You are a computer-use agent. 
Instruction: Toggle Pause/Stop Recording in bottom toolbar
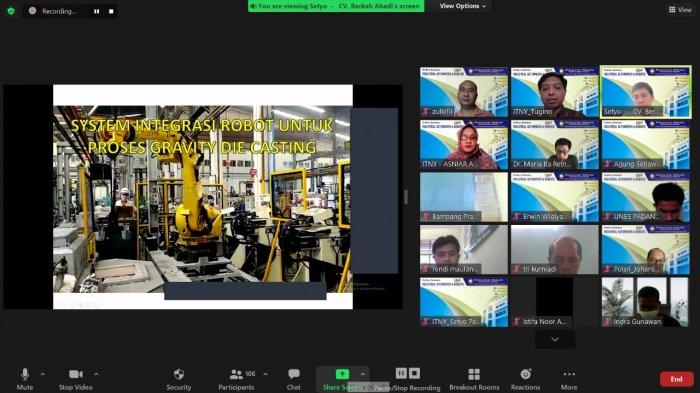click(408, 373)
